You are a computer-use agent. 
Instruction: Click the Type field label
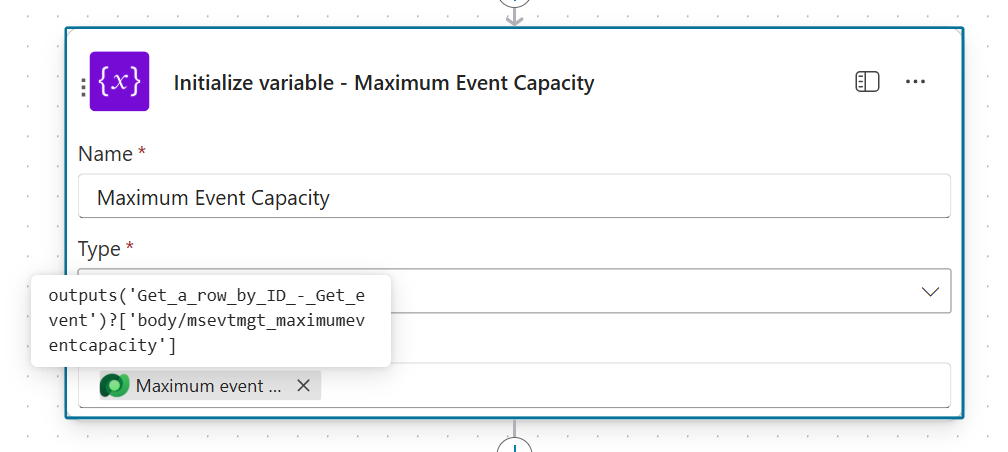tap(99, 248)
